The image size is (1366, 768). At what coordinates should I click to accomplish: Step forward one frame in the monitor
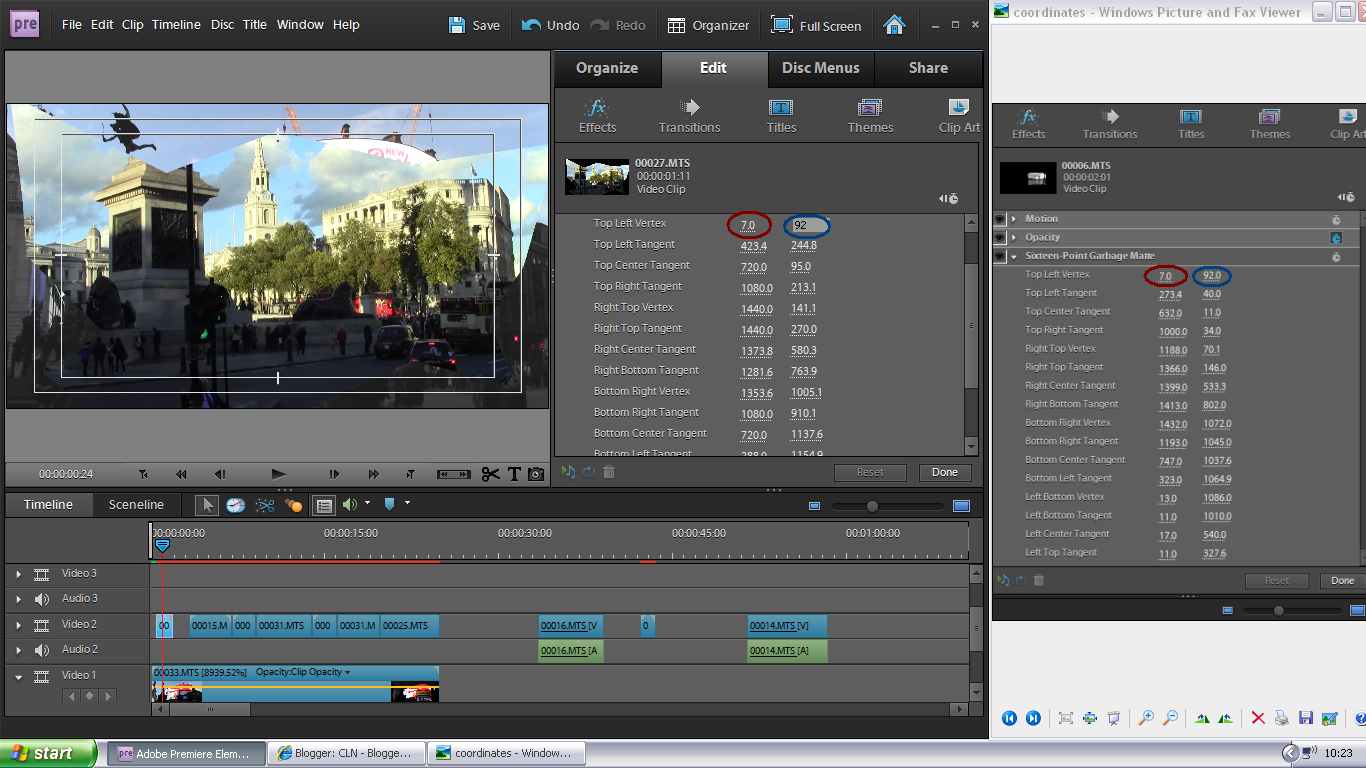pos(334,474)
